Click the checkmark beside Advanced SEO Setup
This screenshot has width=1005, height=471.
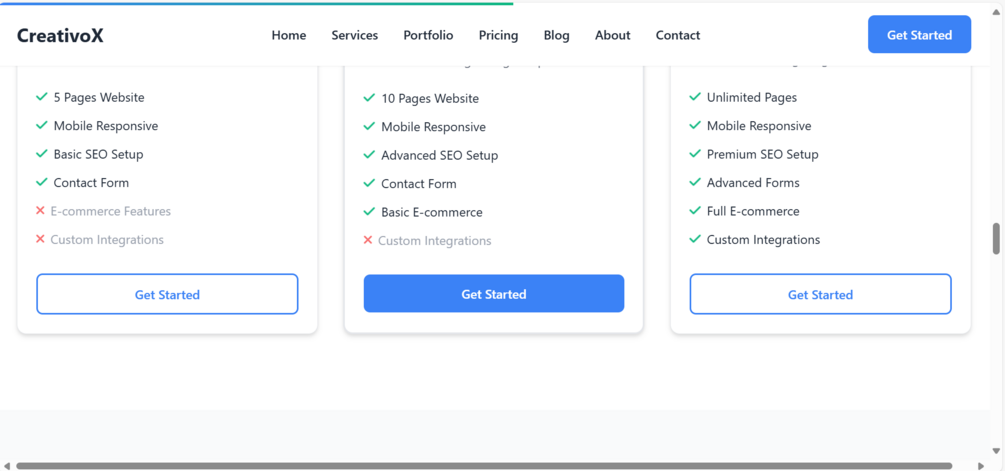(x=368, y=155)
